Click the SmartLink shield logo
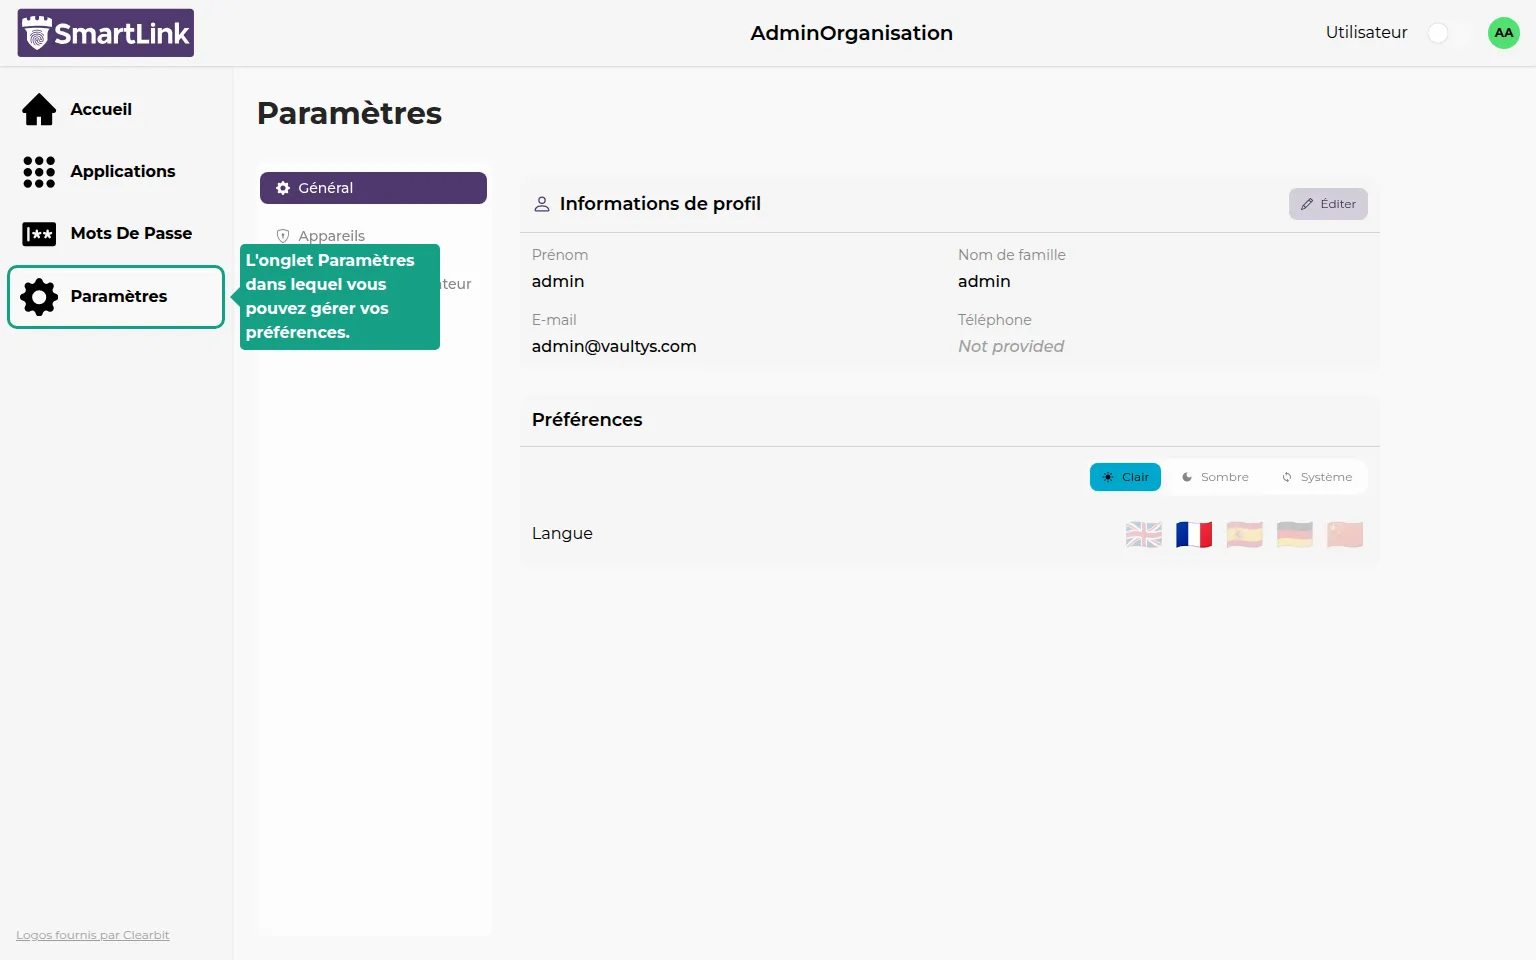Image resolution: width=1536 pixels, height=960 pixels. click(x=37, y=32)
